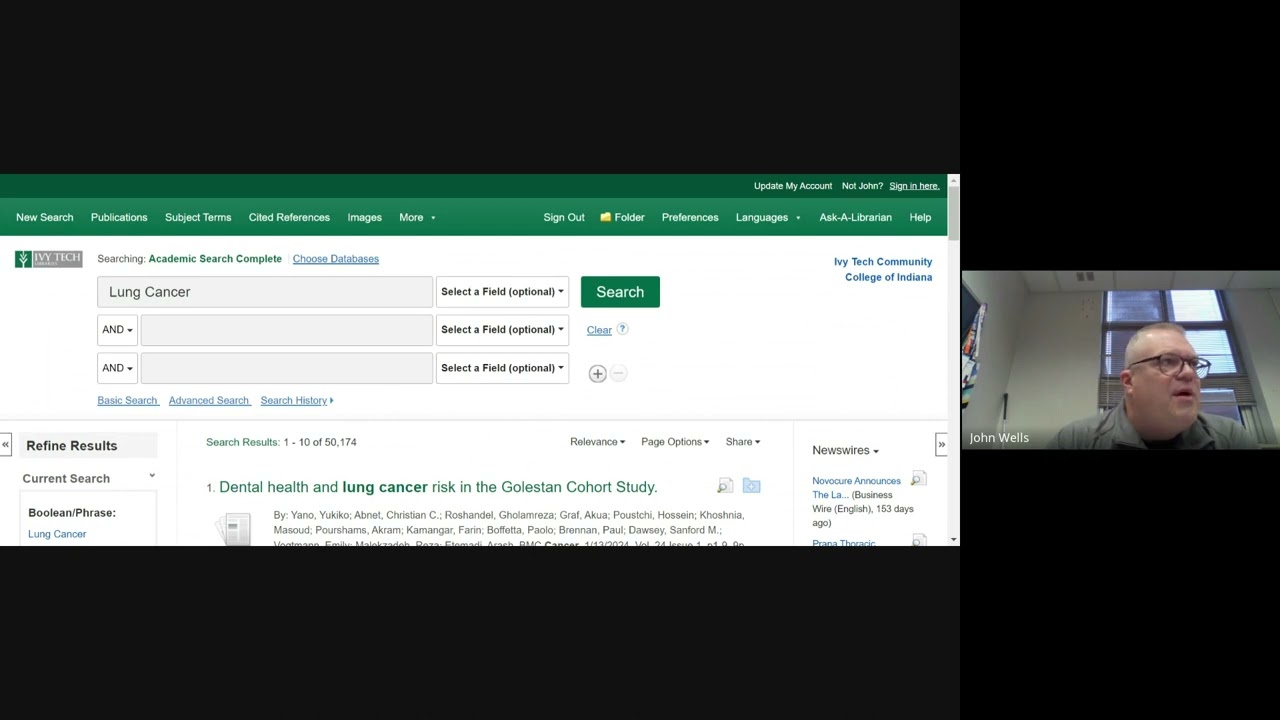Open the Help link
The width and height of the screenshot is (1280, 720).
(x=920, y=217)
